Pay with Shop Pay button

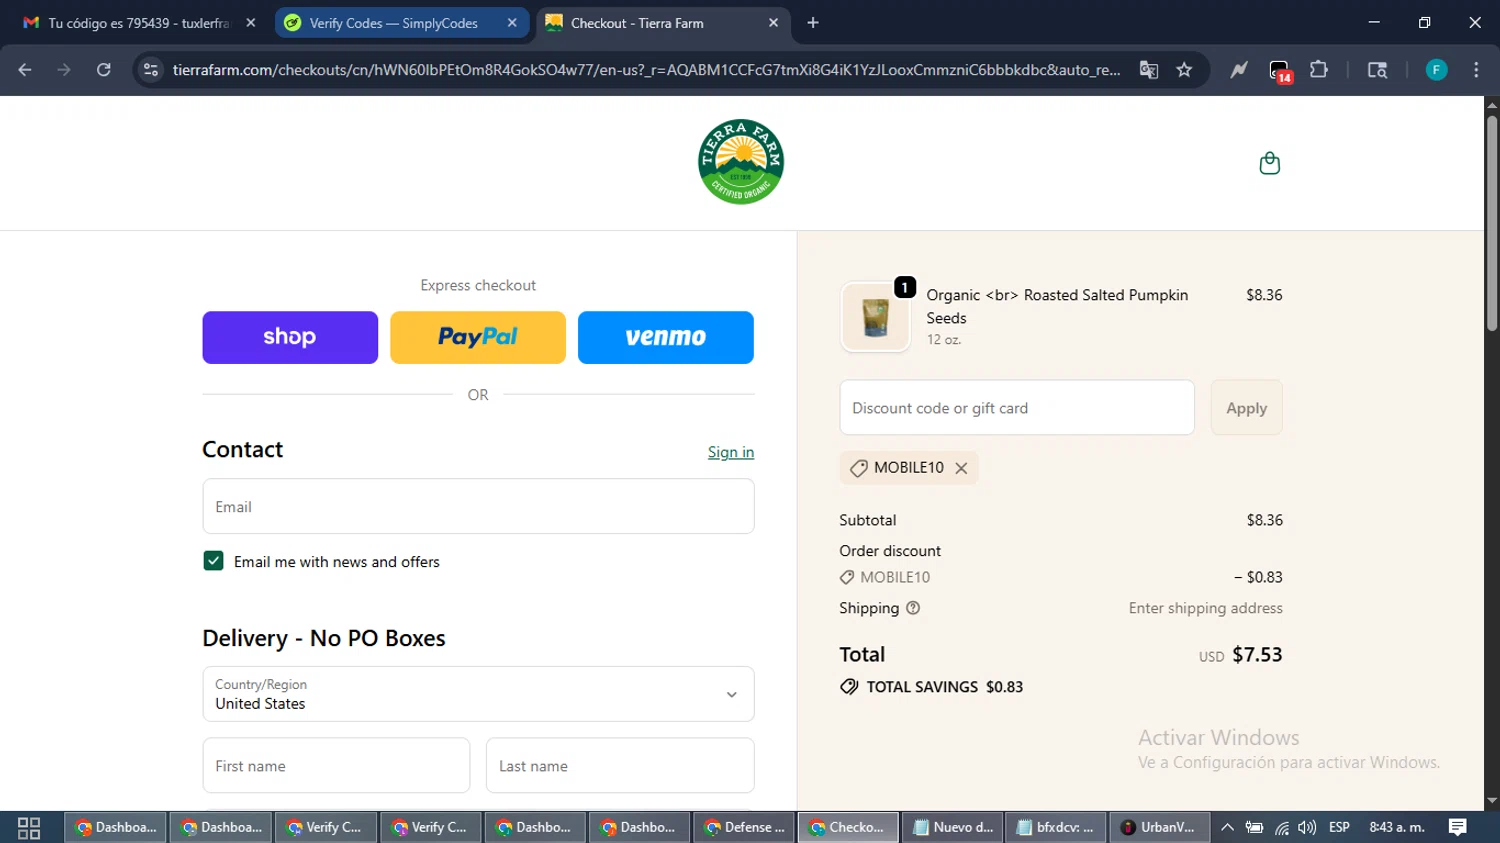click(290, 337)
